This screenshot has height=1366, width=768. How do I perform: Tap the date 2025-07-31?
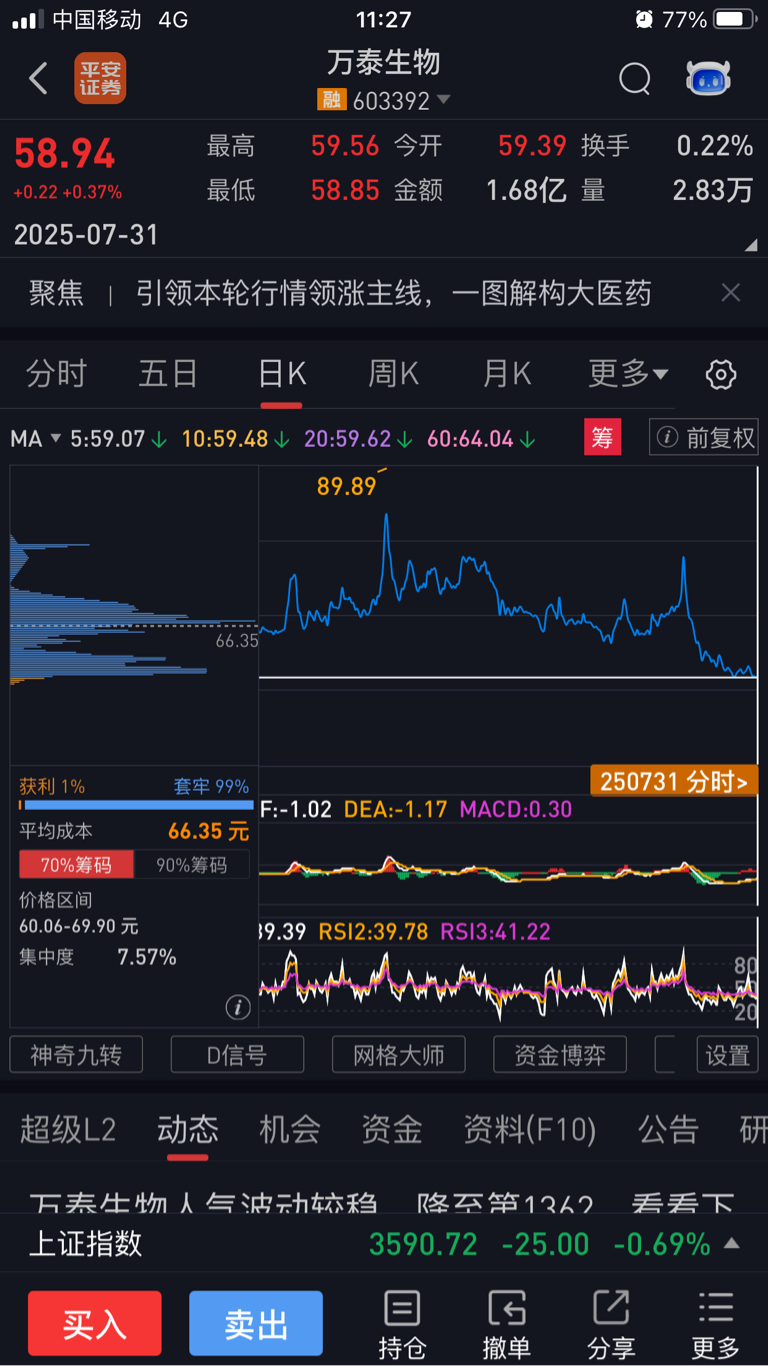86,235
